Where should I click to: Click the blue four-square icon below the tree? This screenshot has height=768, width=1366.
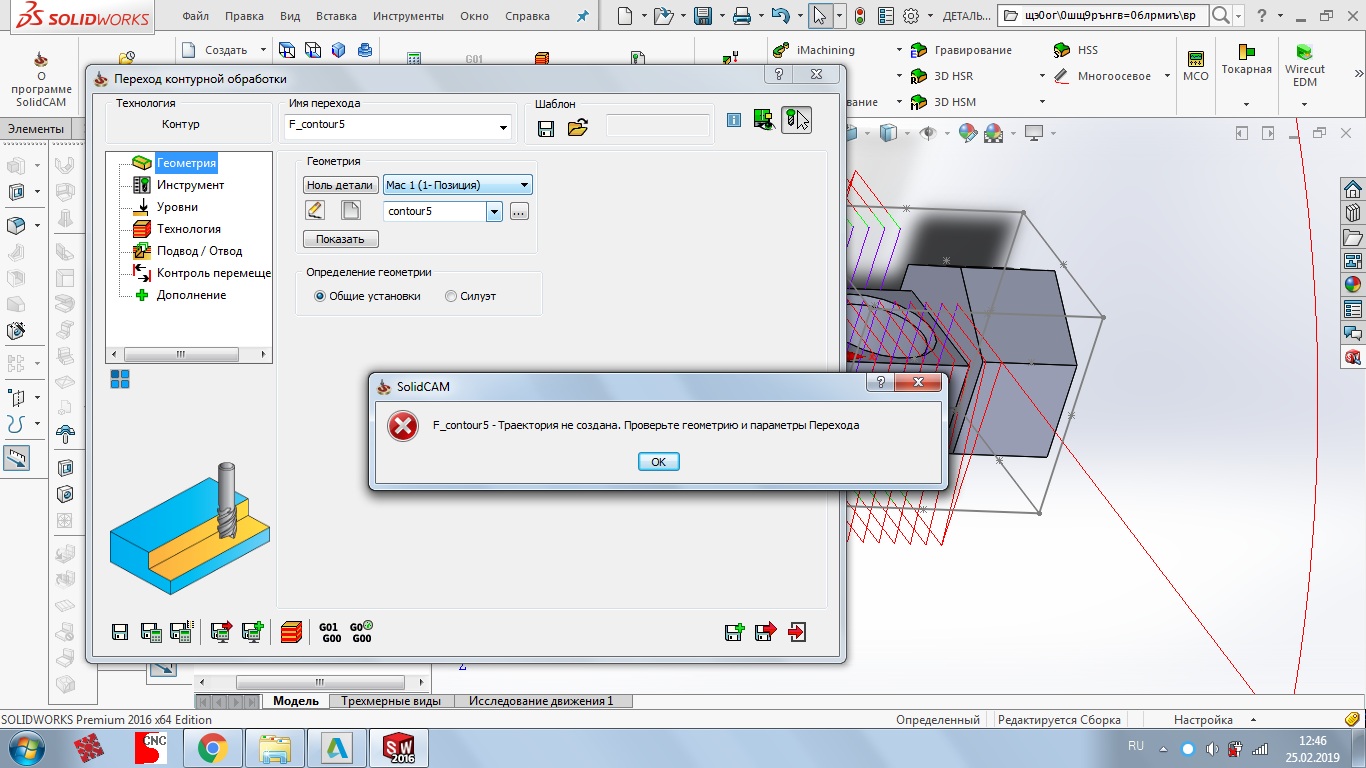(x=120, y=379)
